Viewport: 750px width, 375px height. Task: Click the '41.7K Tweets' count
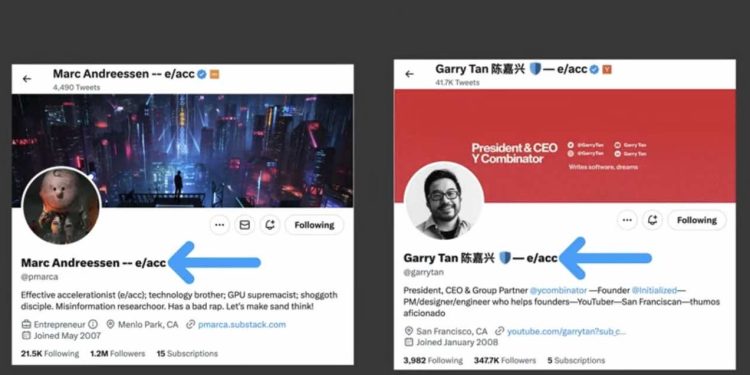[x=458, y=83]
